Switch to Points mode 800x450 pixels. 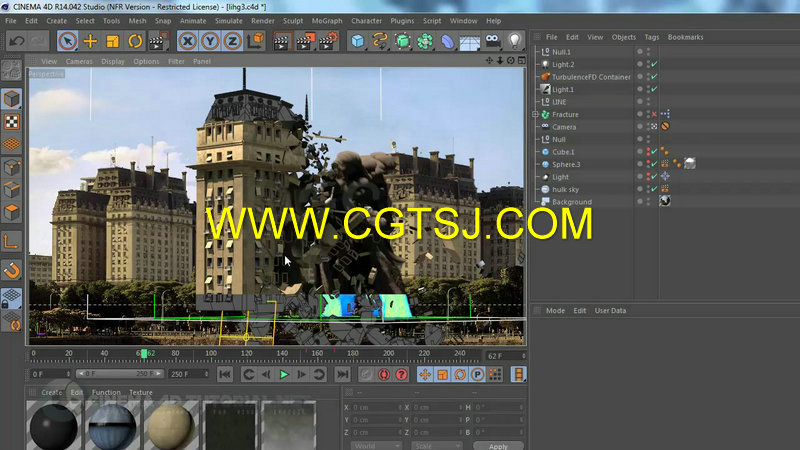11,167
